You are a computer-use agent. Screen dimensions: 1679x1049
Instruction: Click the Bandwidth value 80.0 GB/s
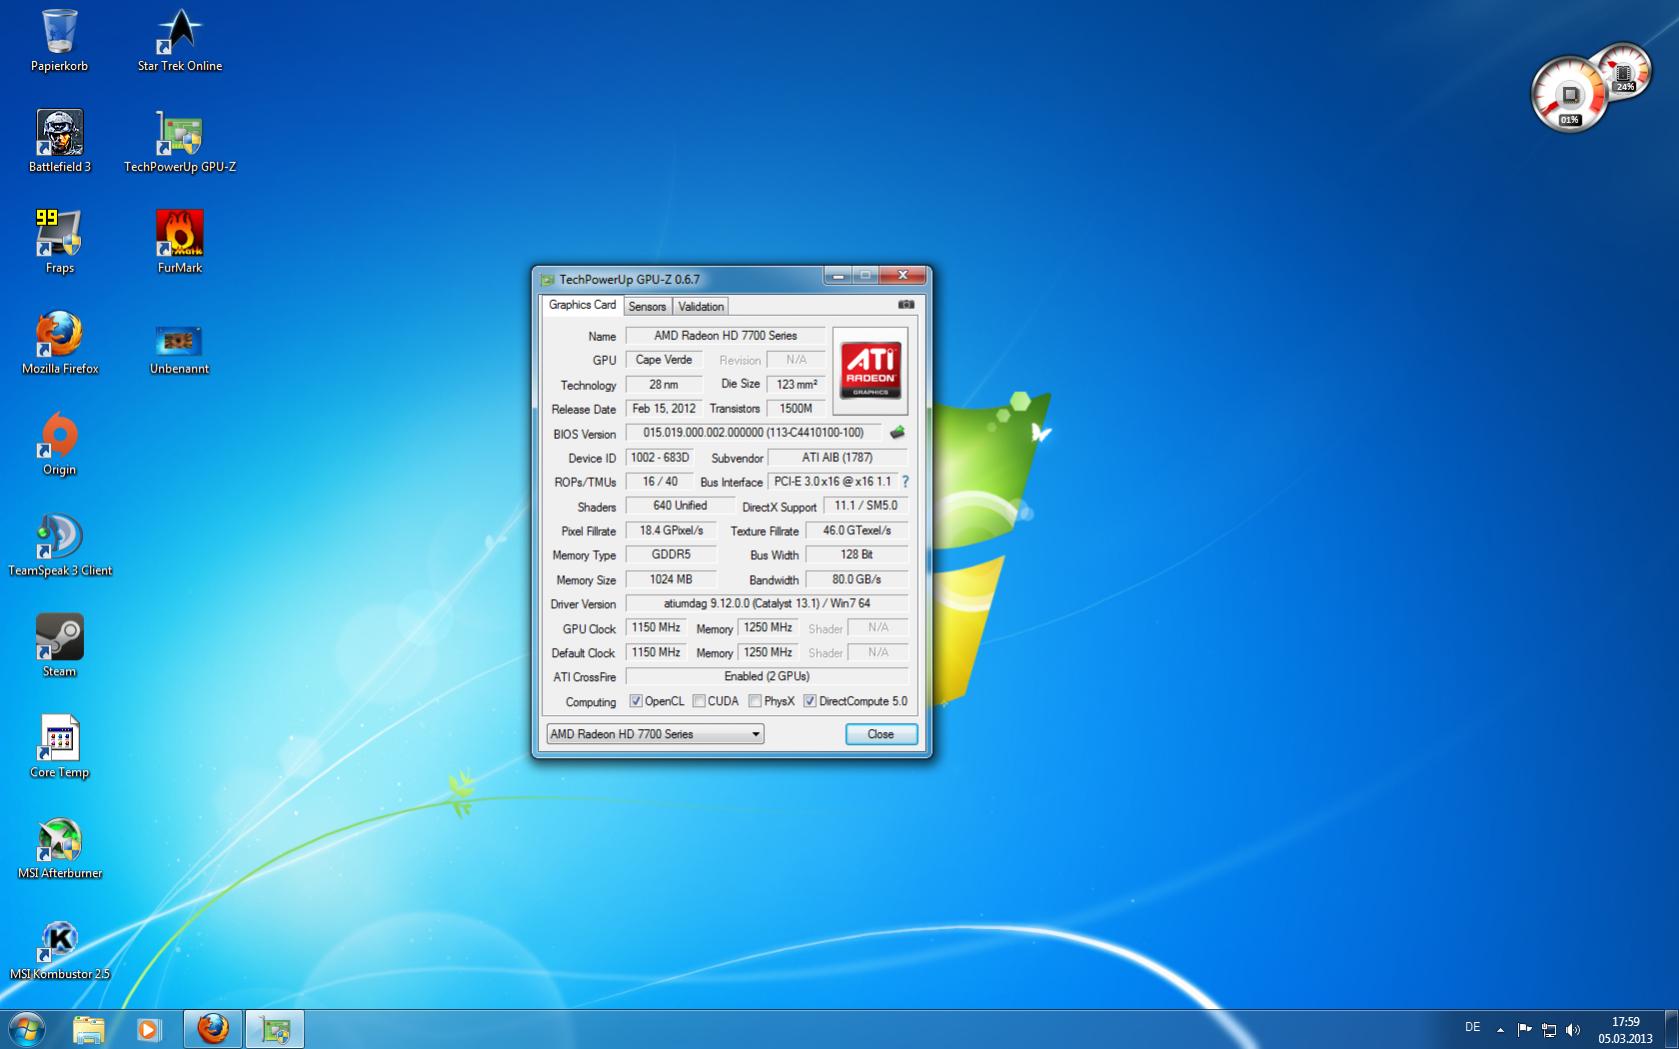[857, 580]
